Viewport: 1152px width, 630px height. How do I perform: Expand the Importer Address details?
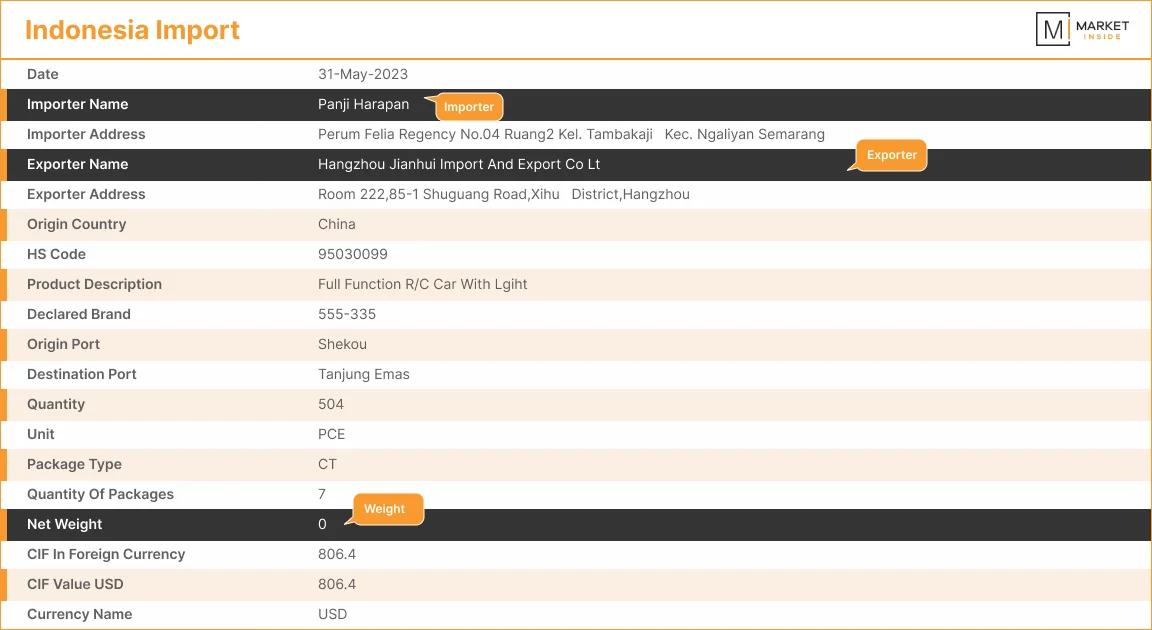point(576,133)
